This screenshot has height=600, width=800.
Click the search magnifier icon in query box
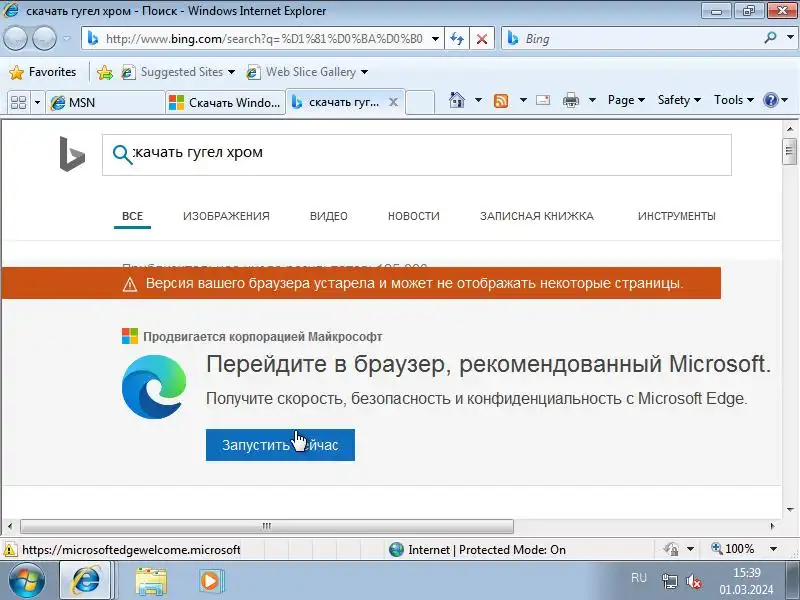click(x=122, y=154)
